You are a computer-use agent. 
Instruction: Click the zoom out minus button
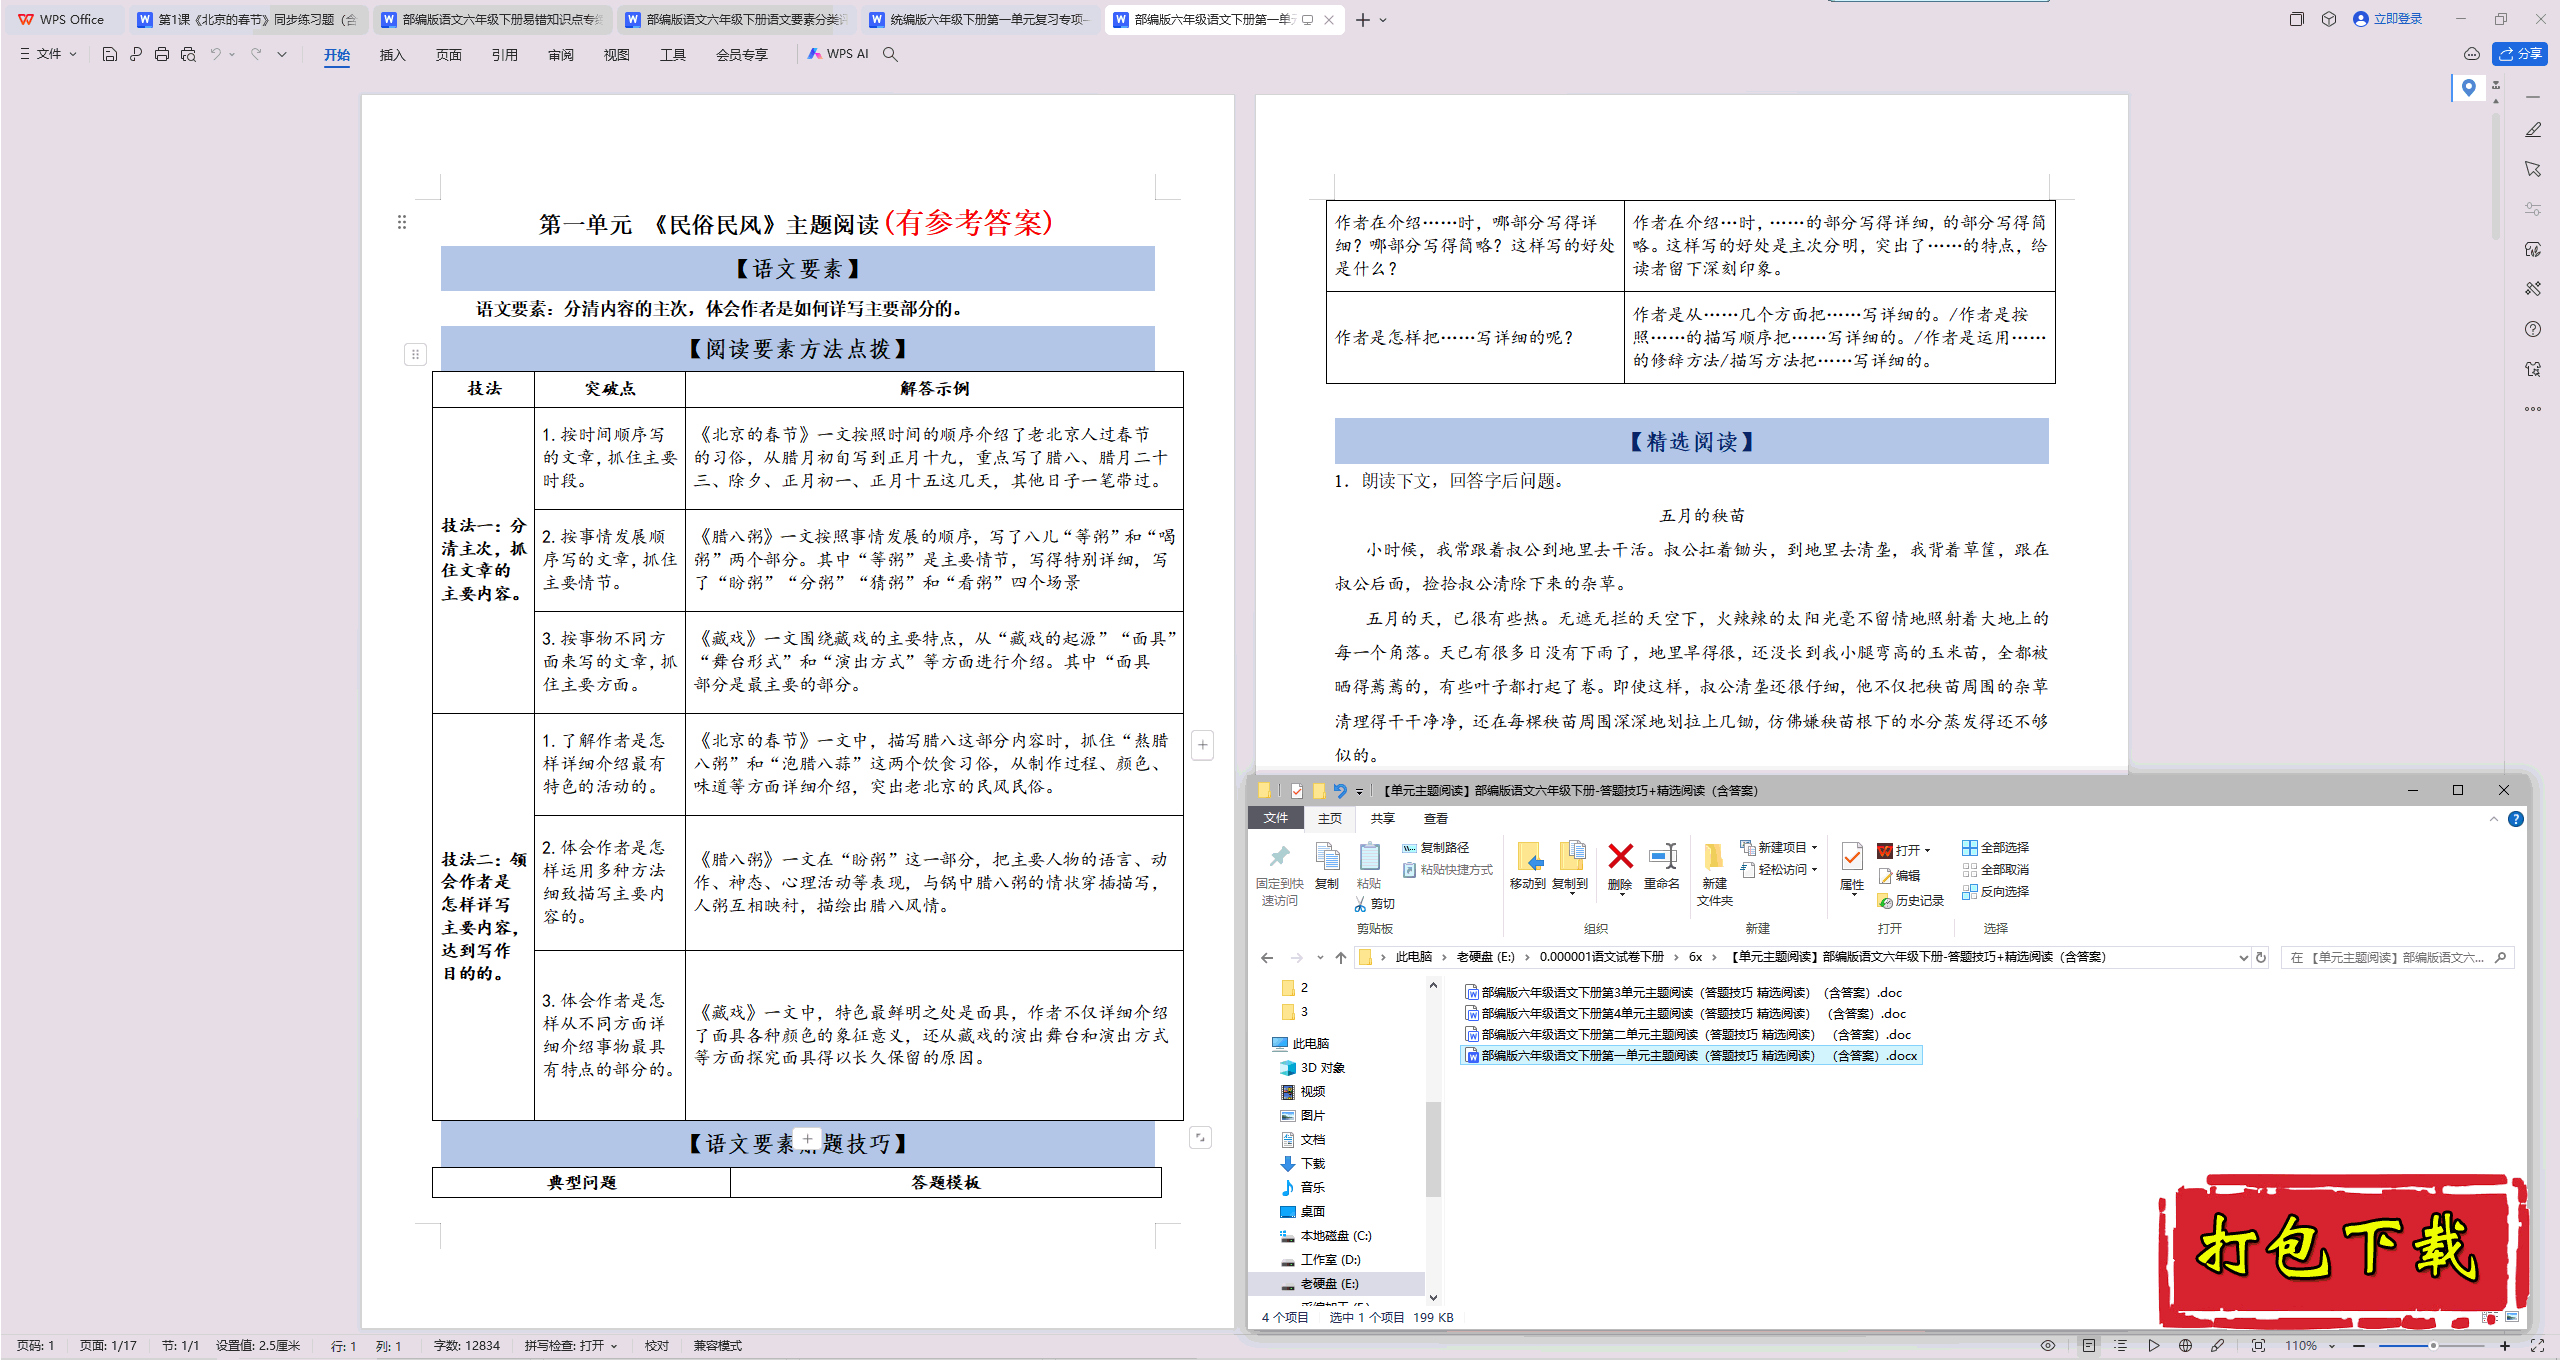(x=2360, y=1346)
